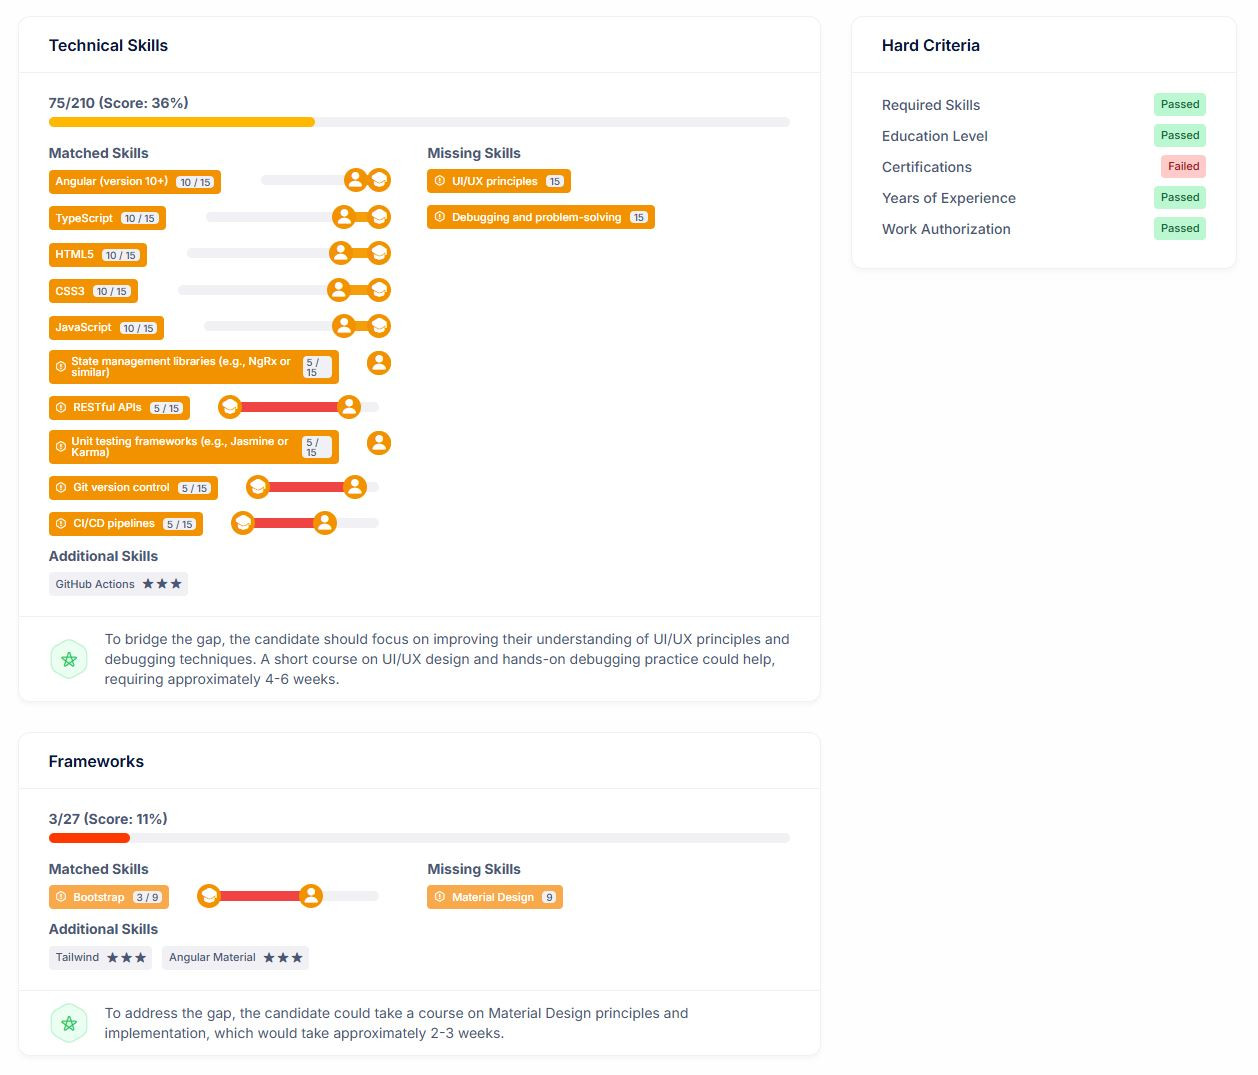The image size is (1258, 1075).
Task: Open the GitHub Actions additional skill chip
Action: [118, 584]
